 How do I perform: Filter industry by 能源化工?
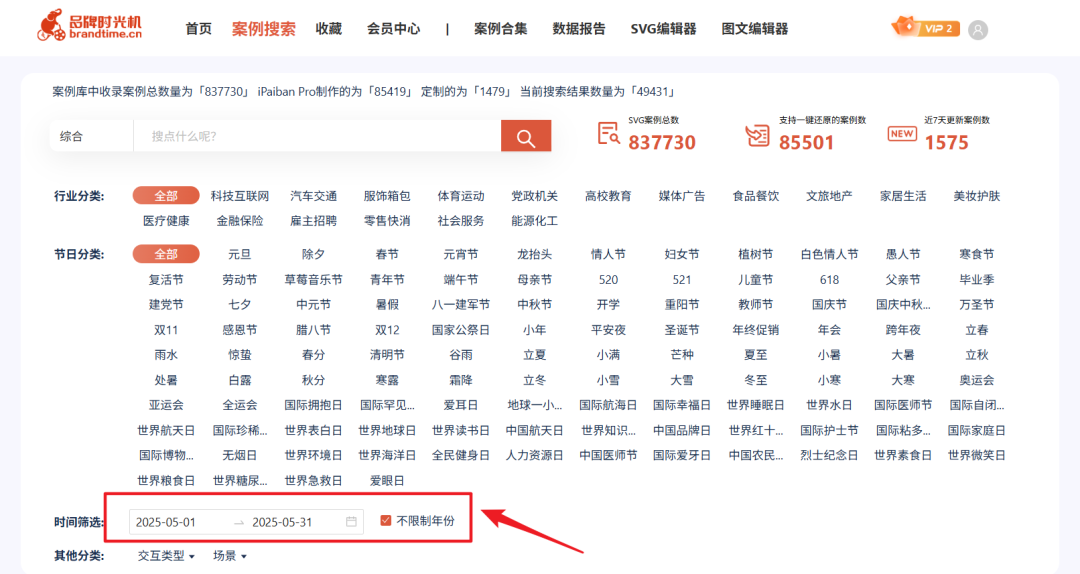click(534, 221)
